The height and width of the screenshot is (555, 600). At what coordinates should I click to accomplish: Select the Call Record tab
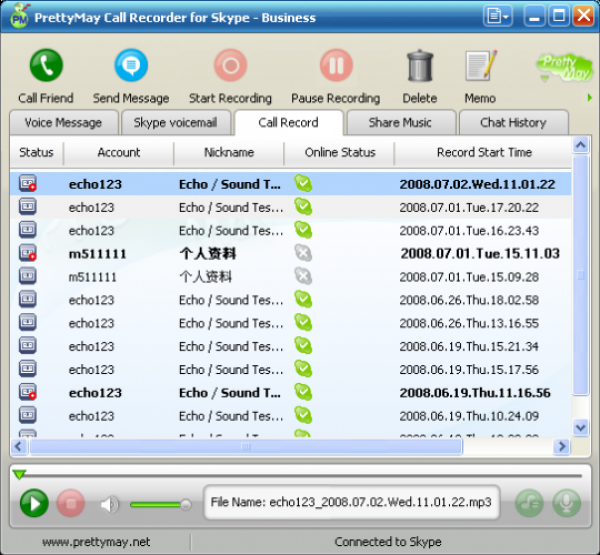(x=289, y=122)
